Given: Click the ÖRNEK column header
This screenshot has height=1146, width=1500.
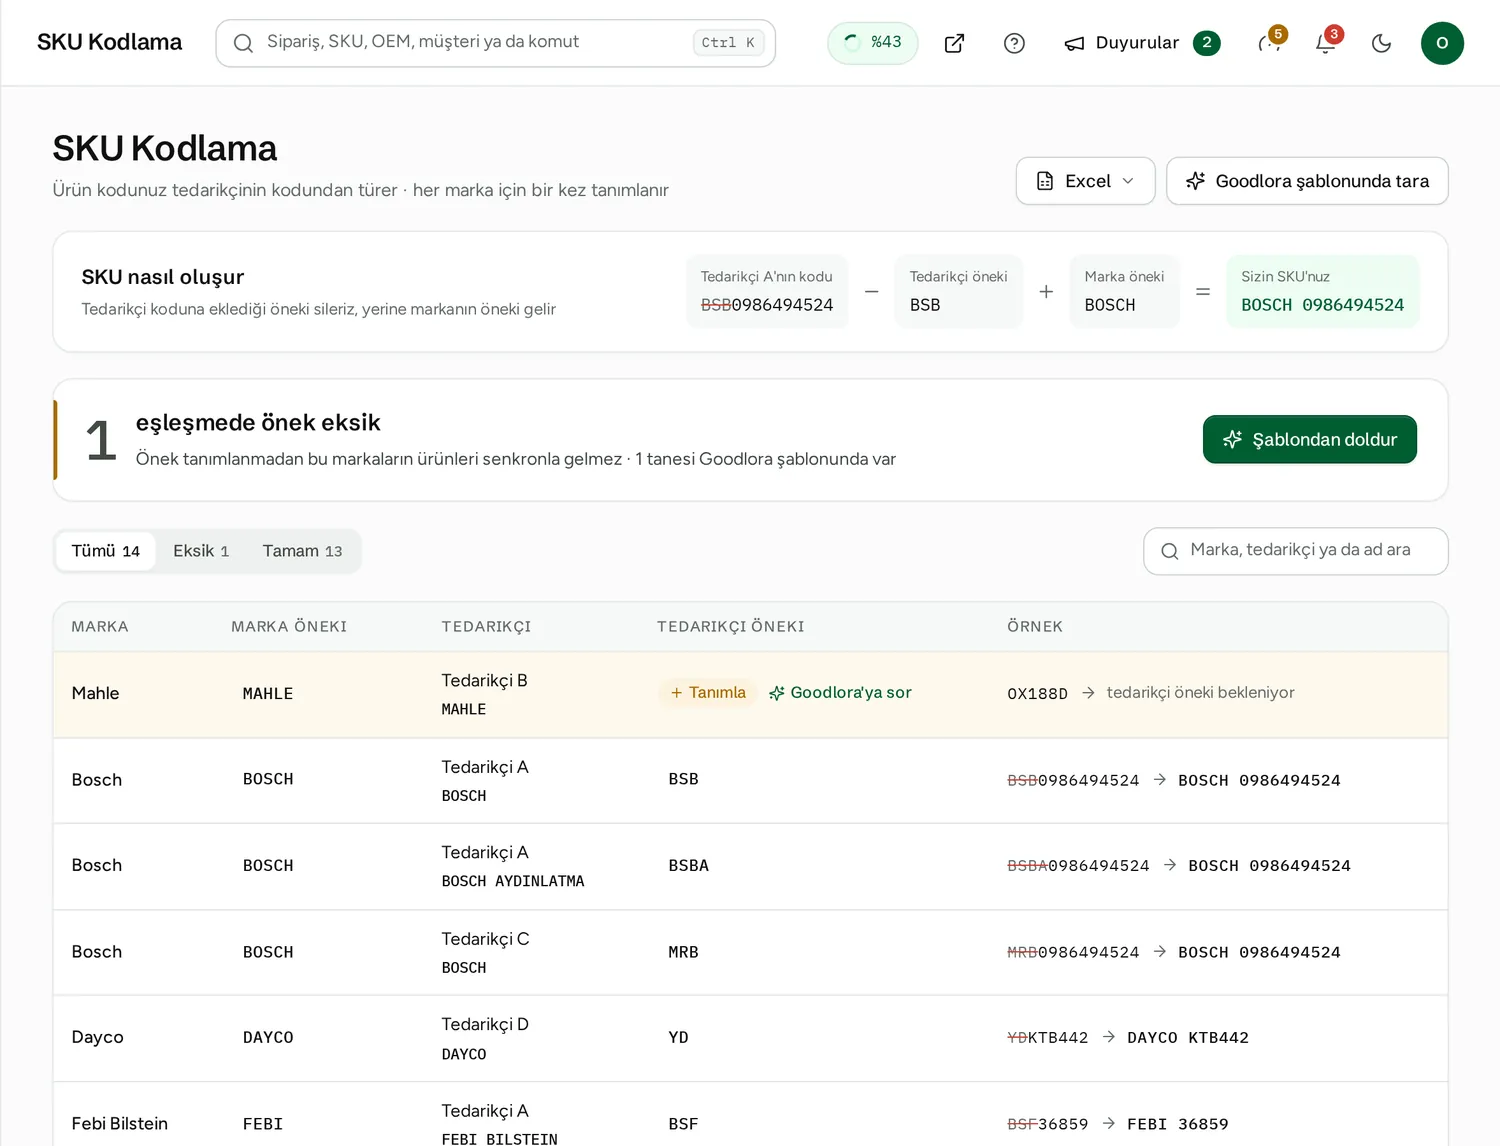Looking at the screenshot, I should (1035, 627).
